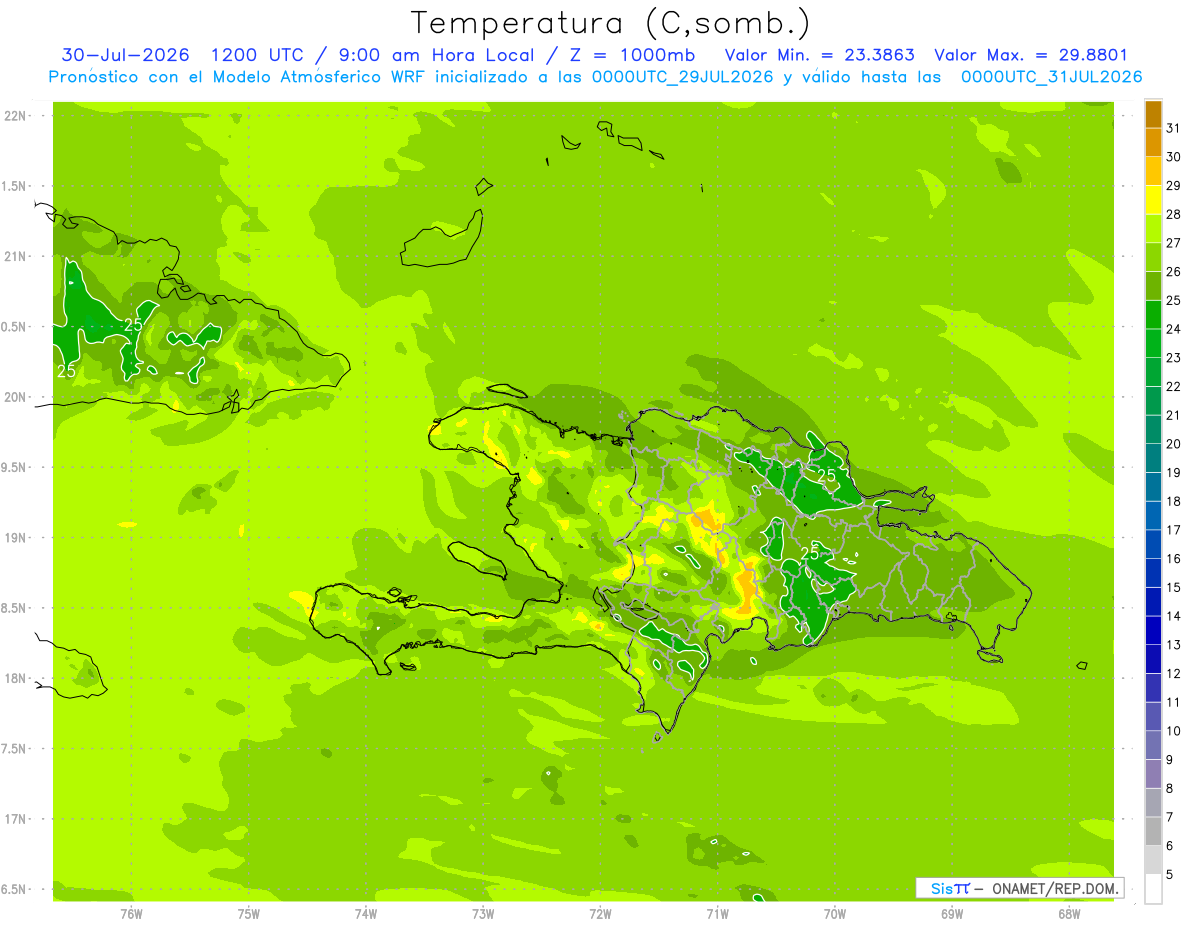1200x927 pixels.
Task: Click the '71W' longitude label
Action: click(717, 914)
